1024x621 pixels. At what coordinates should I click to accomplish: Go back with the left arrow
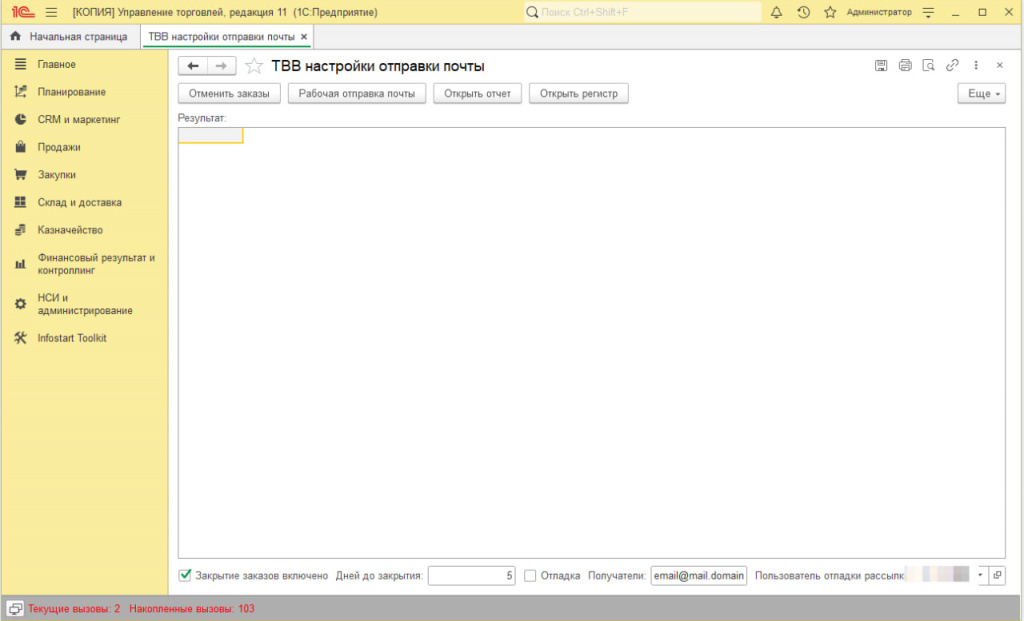(193, 66)
